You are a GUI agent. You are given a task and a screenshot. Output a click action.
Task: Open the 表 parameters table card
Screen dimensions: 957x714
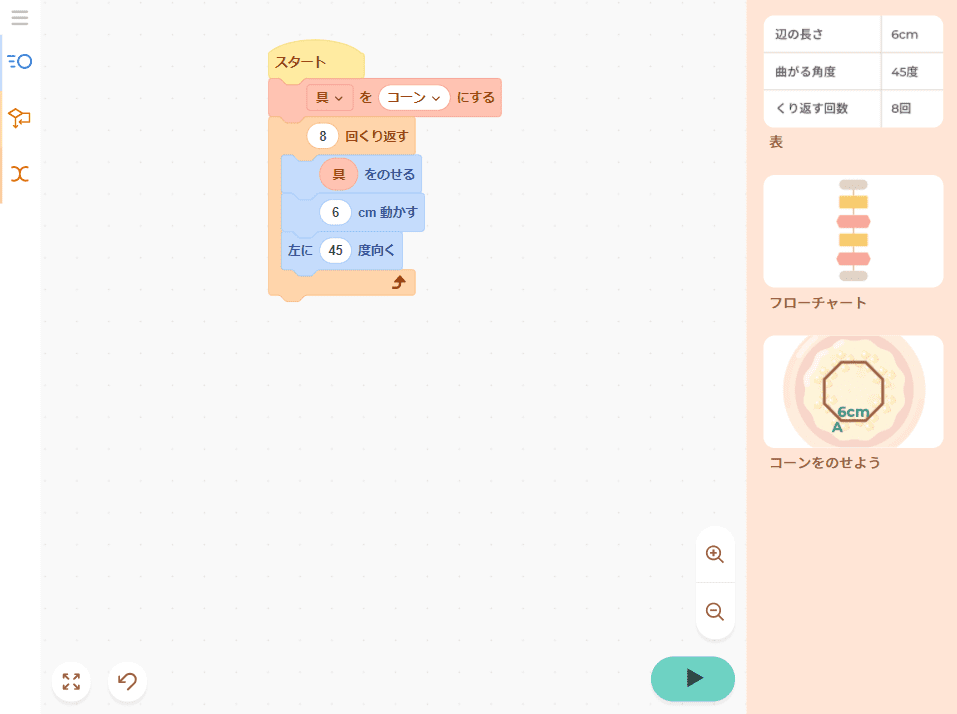(853, 71)
